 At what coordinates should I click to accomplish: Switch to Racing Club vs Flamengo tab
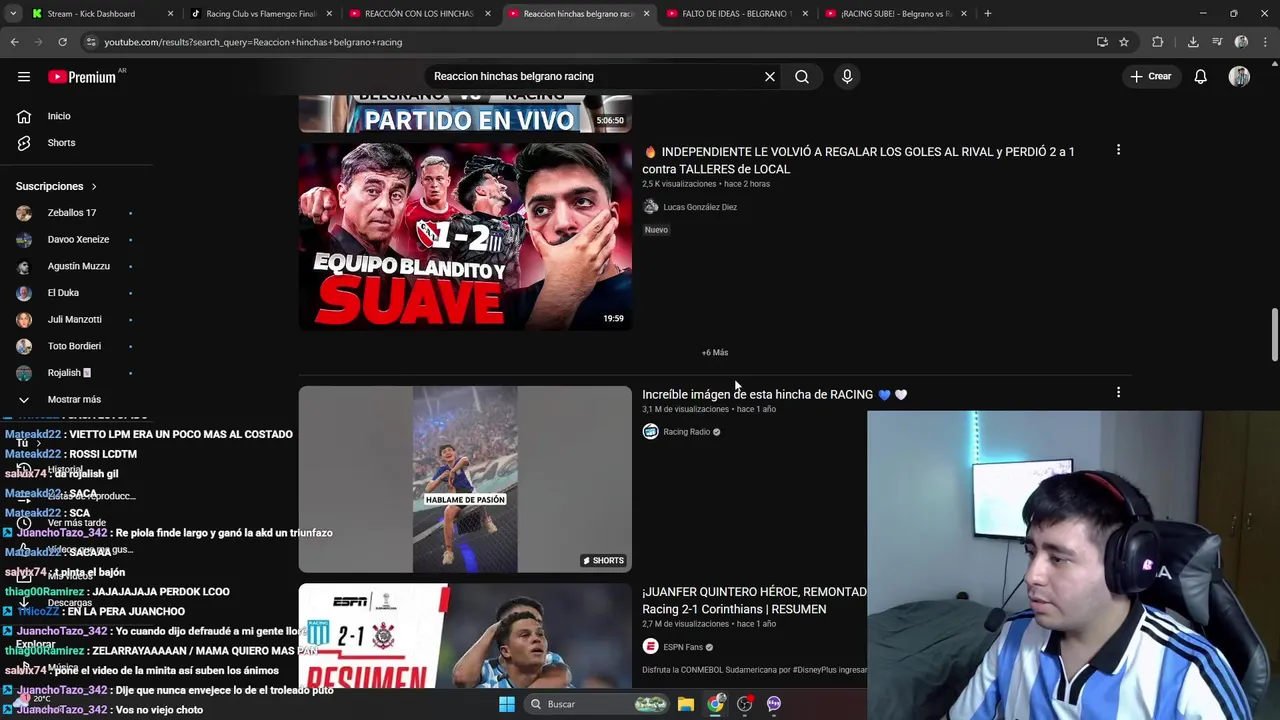260,14
